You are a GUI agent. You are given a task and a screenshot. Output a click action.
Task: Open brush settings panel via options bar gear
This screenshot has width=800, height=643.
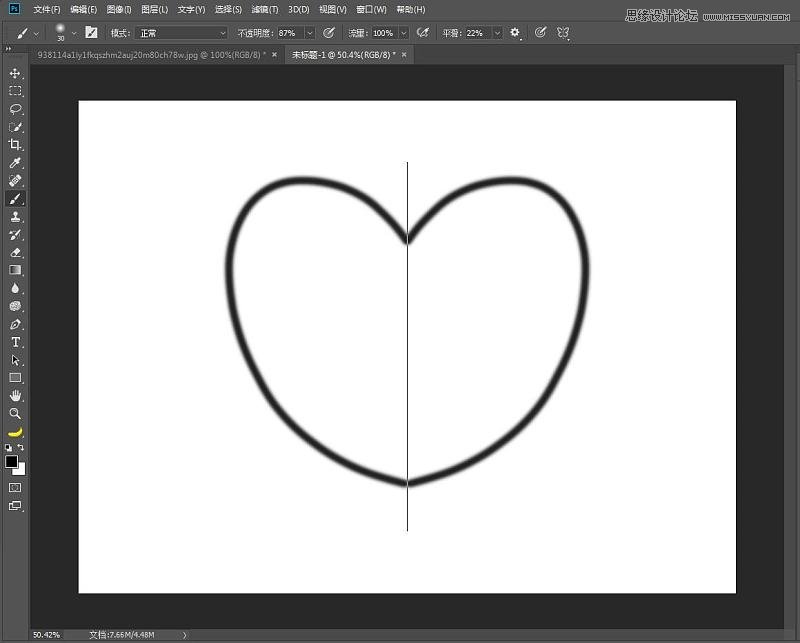point(514,32)
